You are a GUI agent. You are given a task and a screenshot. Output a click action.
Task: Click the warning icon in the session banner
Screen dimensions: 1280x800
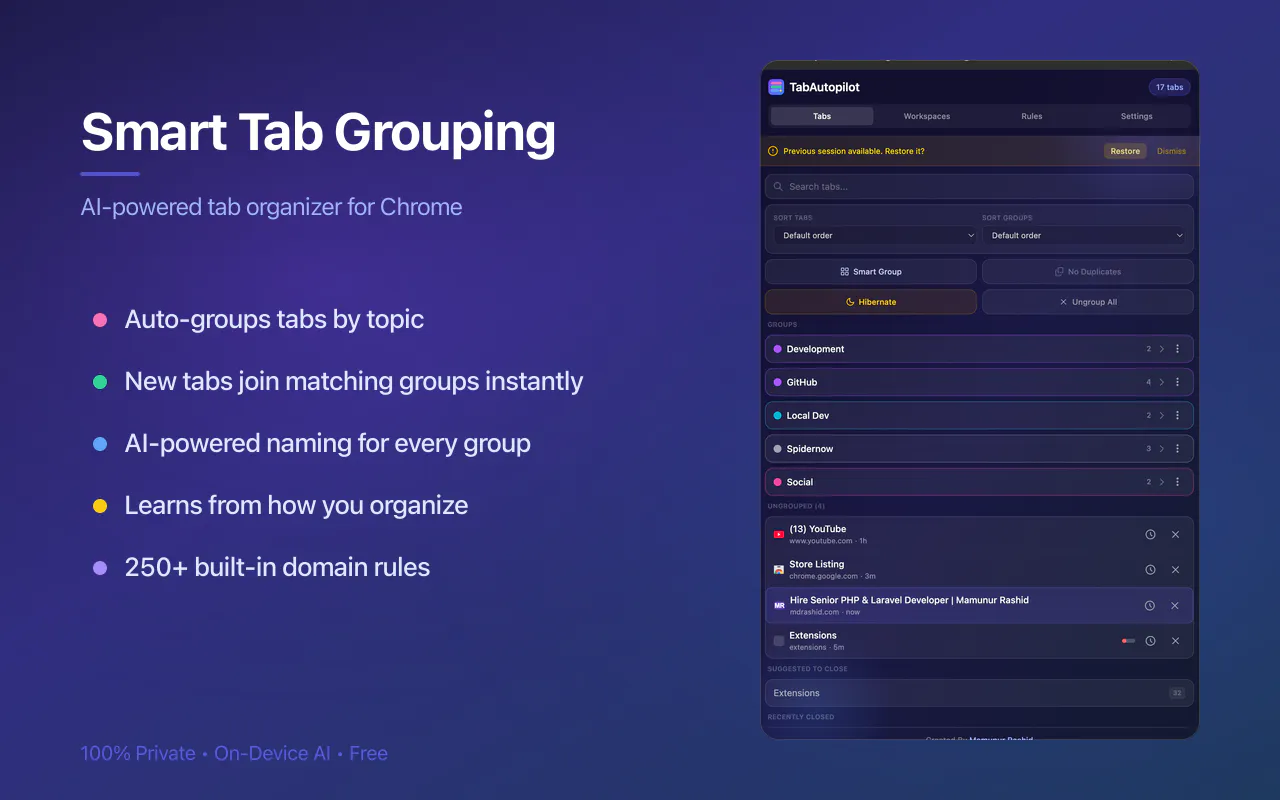pos(773,151)
